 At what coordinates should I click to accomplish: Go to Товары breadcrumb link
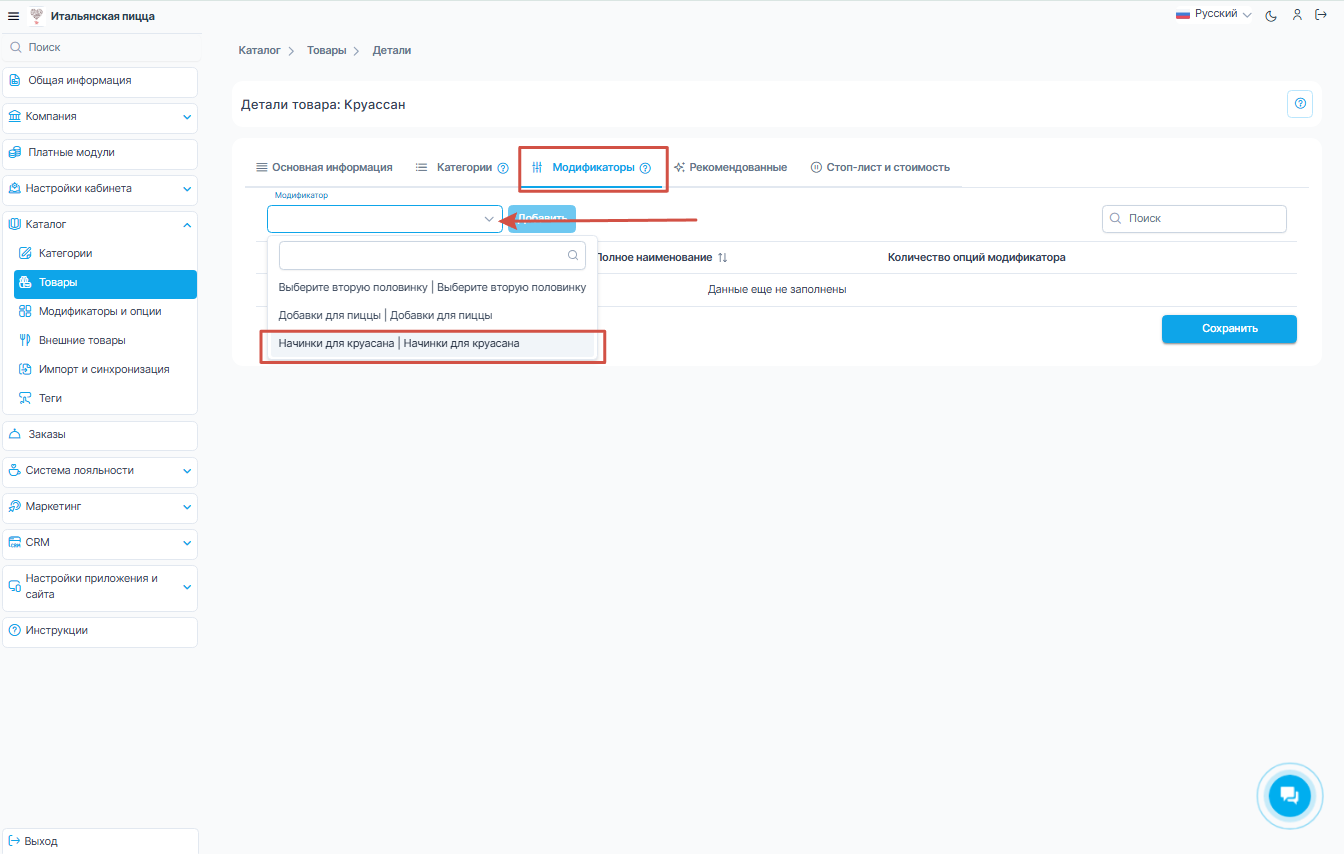(x=326, y=50)
